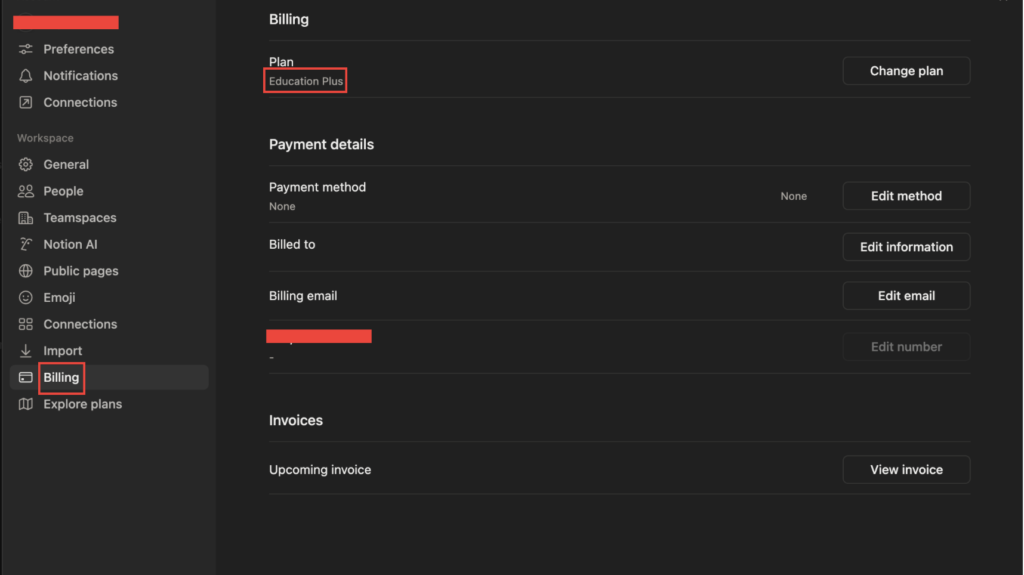The width and height of the screenshot is (1024, 575).
Task: Click the Emoji smiley icon
Action: [26, 298]
